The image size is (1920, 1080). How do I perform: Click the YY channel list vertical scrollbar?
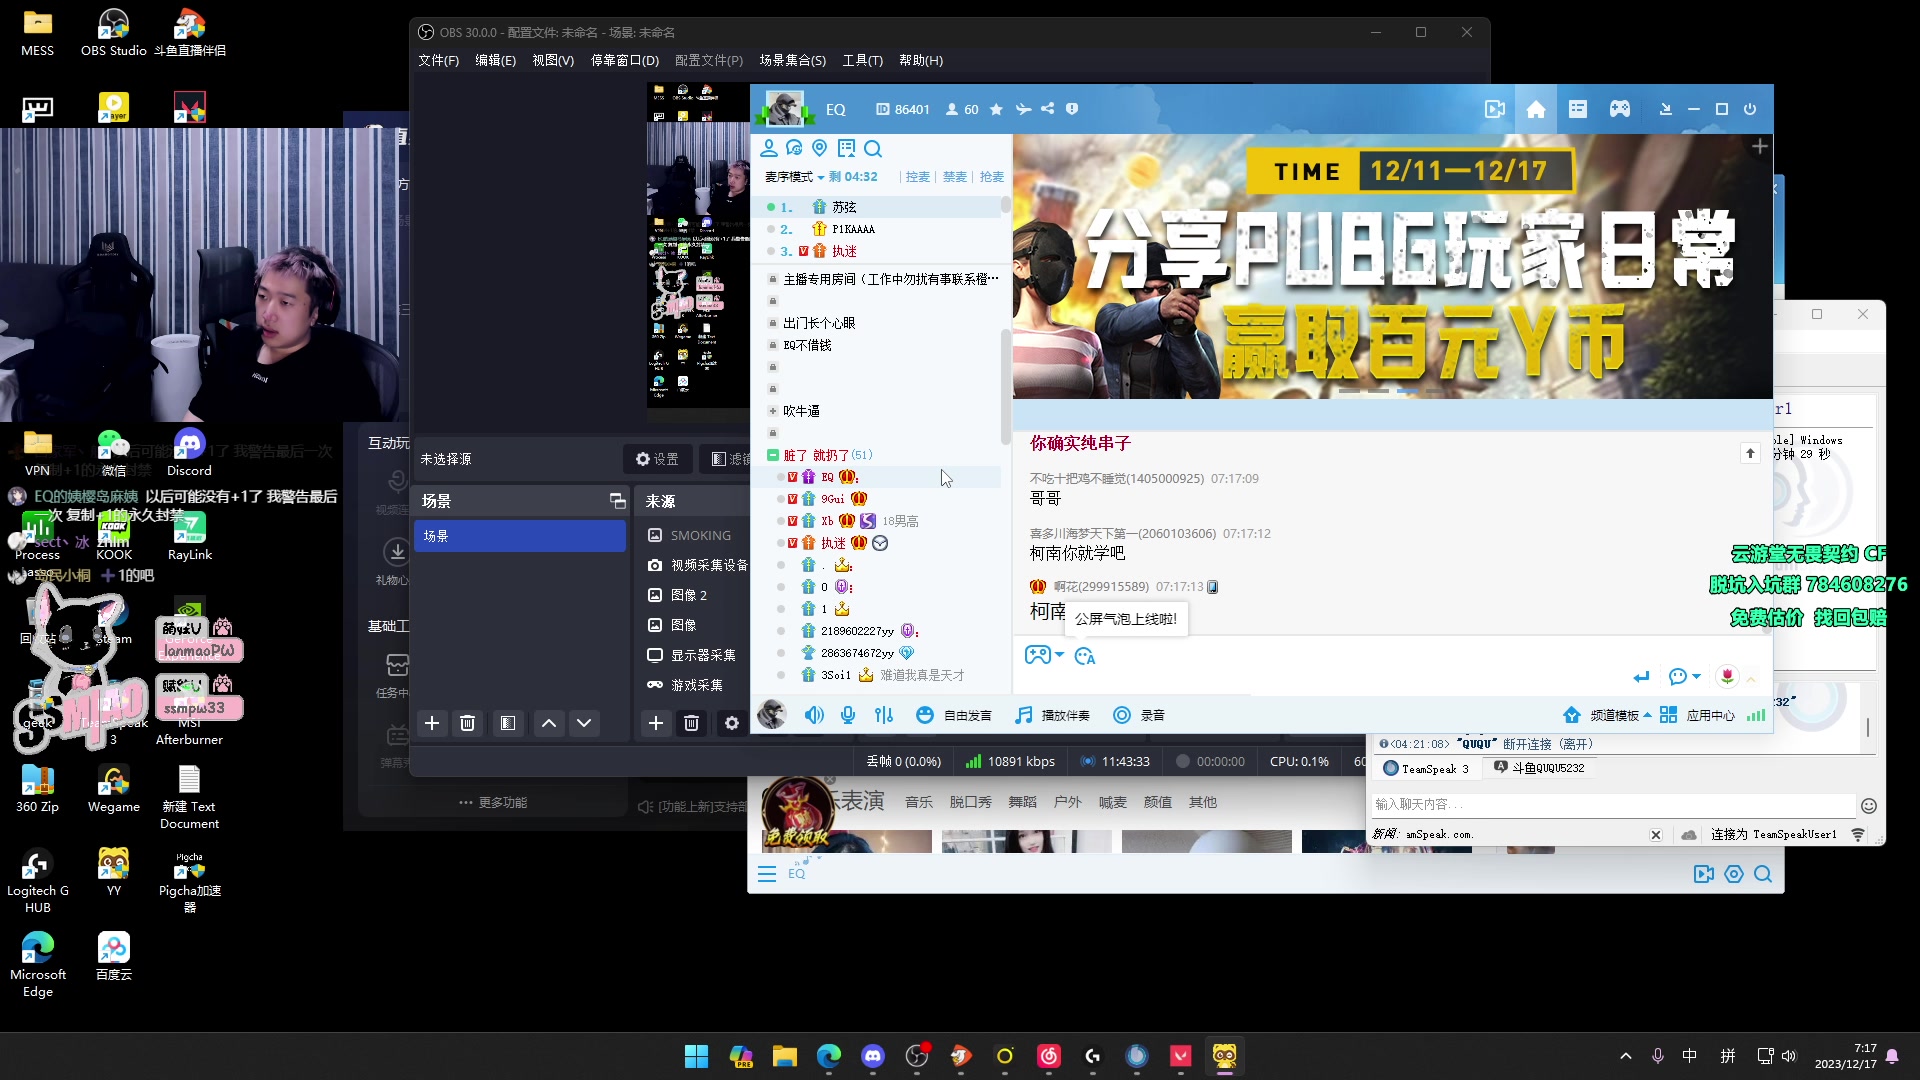1005,387
